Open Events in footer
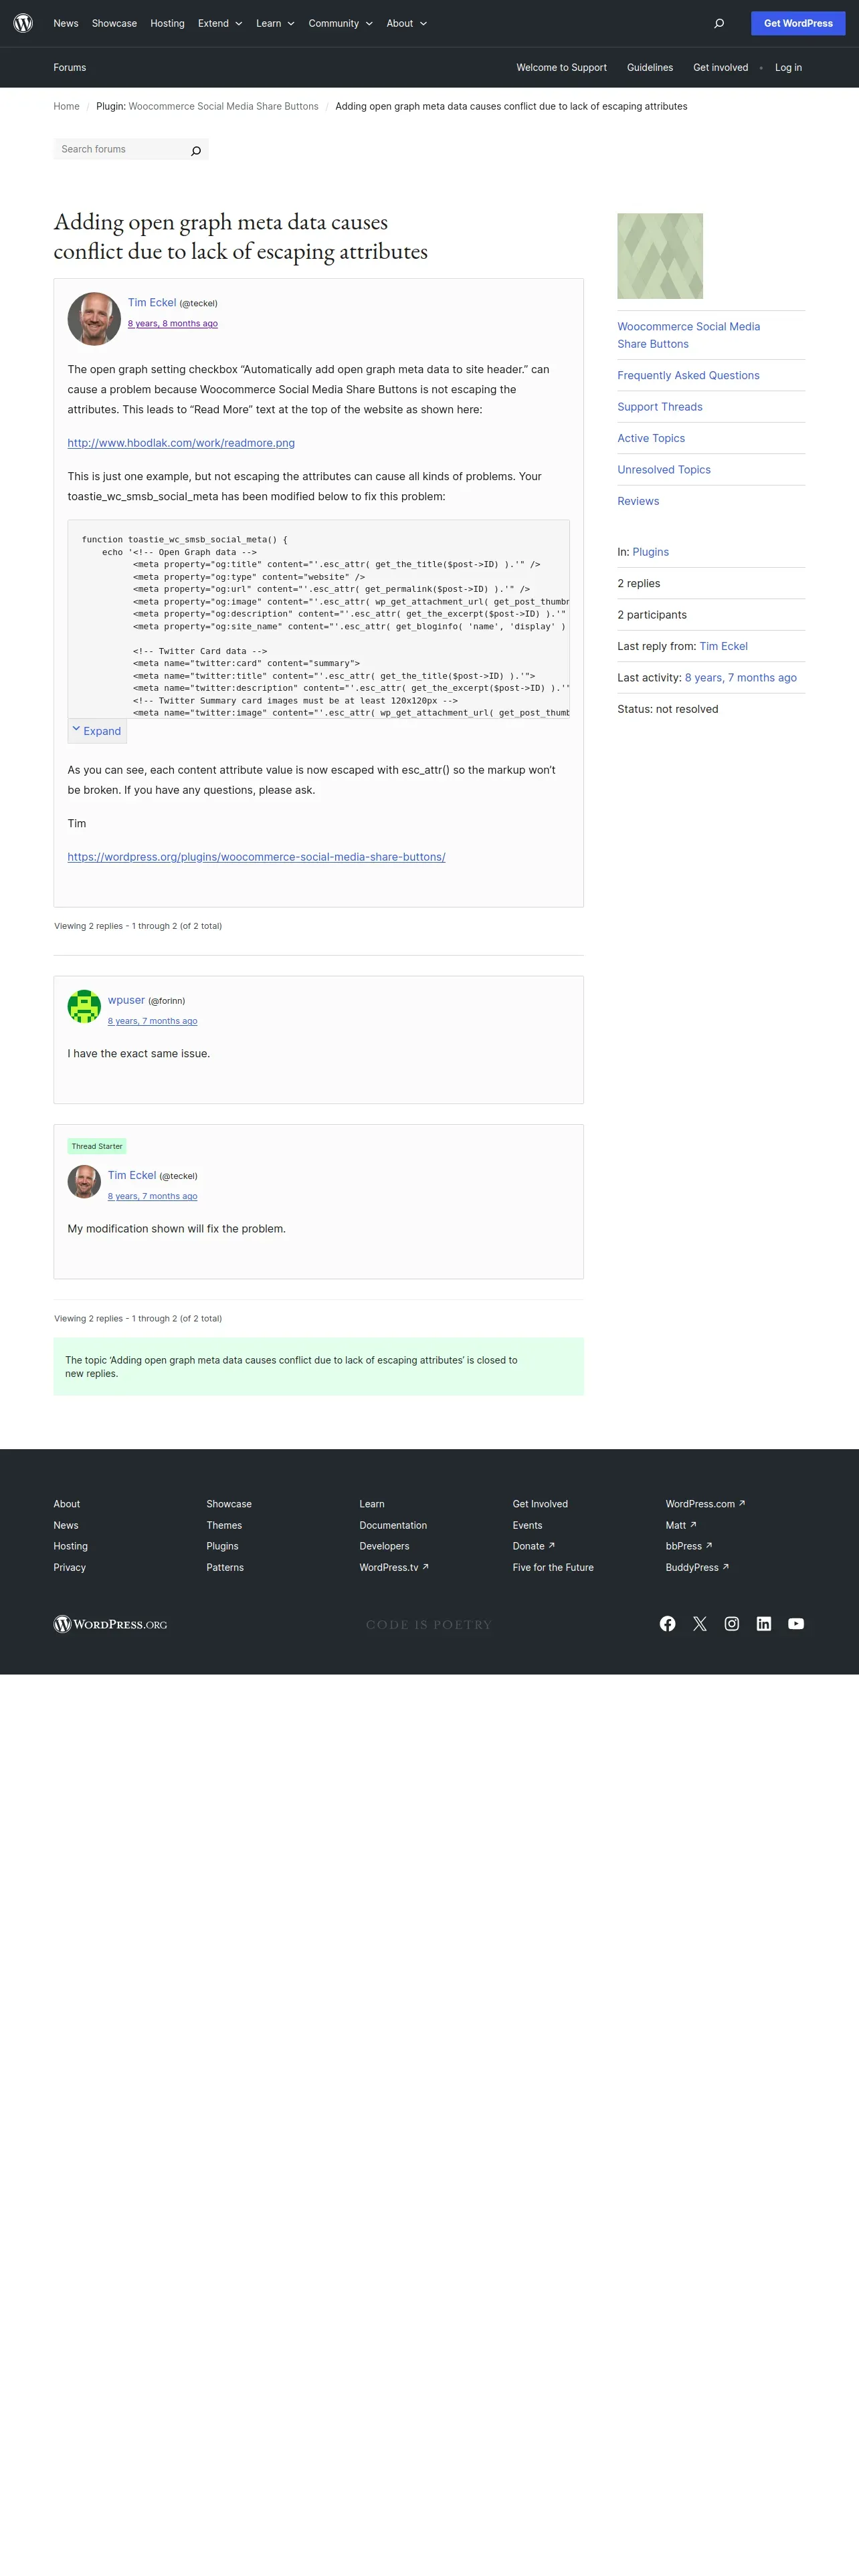The height and width of the screenshot is (2576, 859). (527, 1525)
